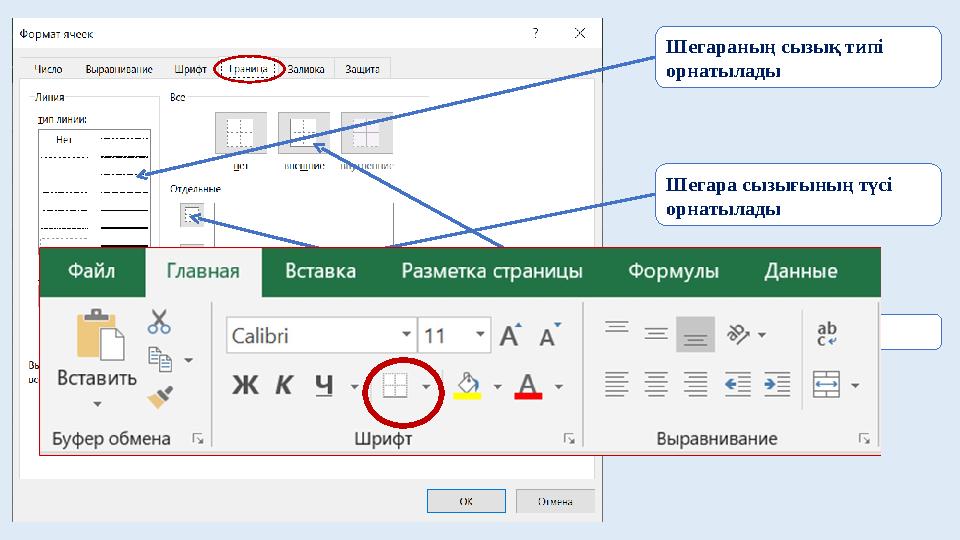Click the Paste (Вставить) clipboard icon
This screenshot has height=540, width=960.
(100, 335)
